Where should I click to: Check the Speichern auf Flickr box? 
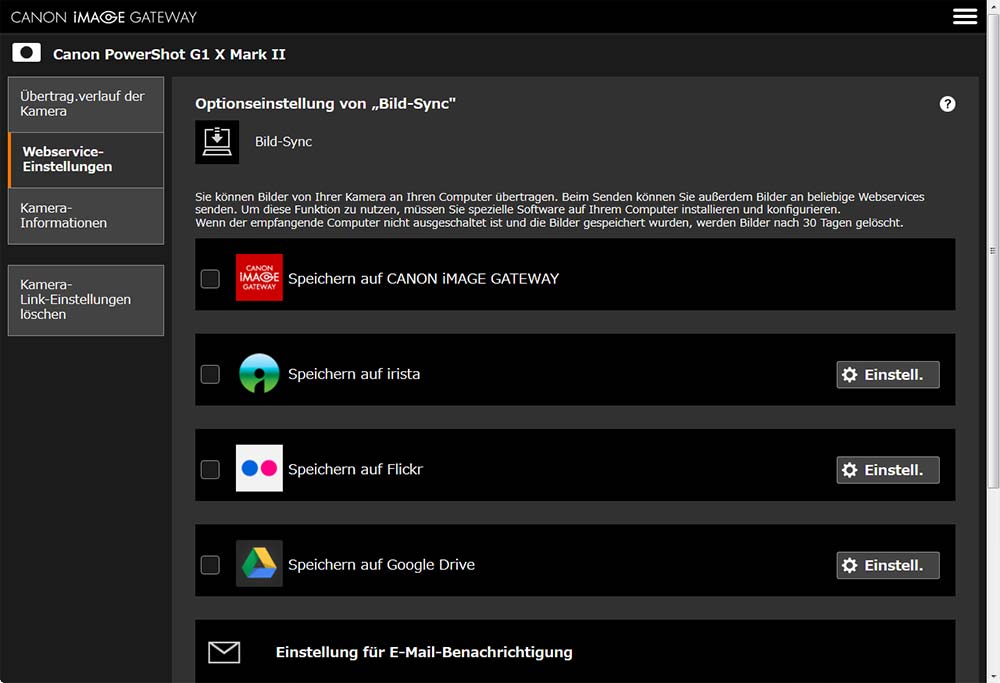210,469
